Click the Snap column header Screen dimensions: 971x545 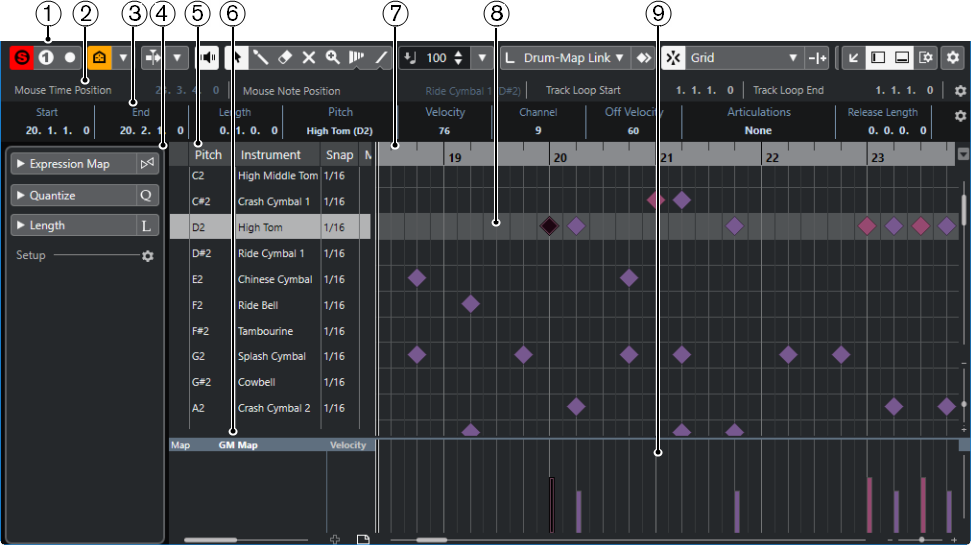click(x=339, y=155)
